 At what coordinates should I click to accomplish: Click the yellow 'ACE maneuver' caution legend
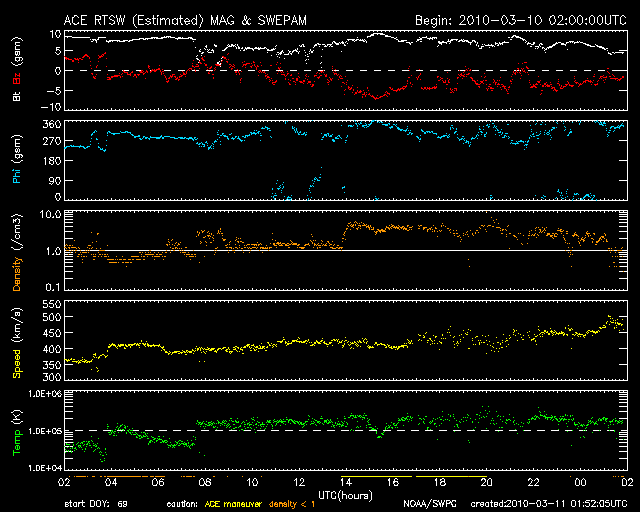tap(232, 503)
